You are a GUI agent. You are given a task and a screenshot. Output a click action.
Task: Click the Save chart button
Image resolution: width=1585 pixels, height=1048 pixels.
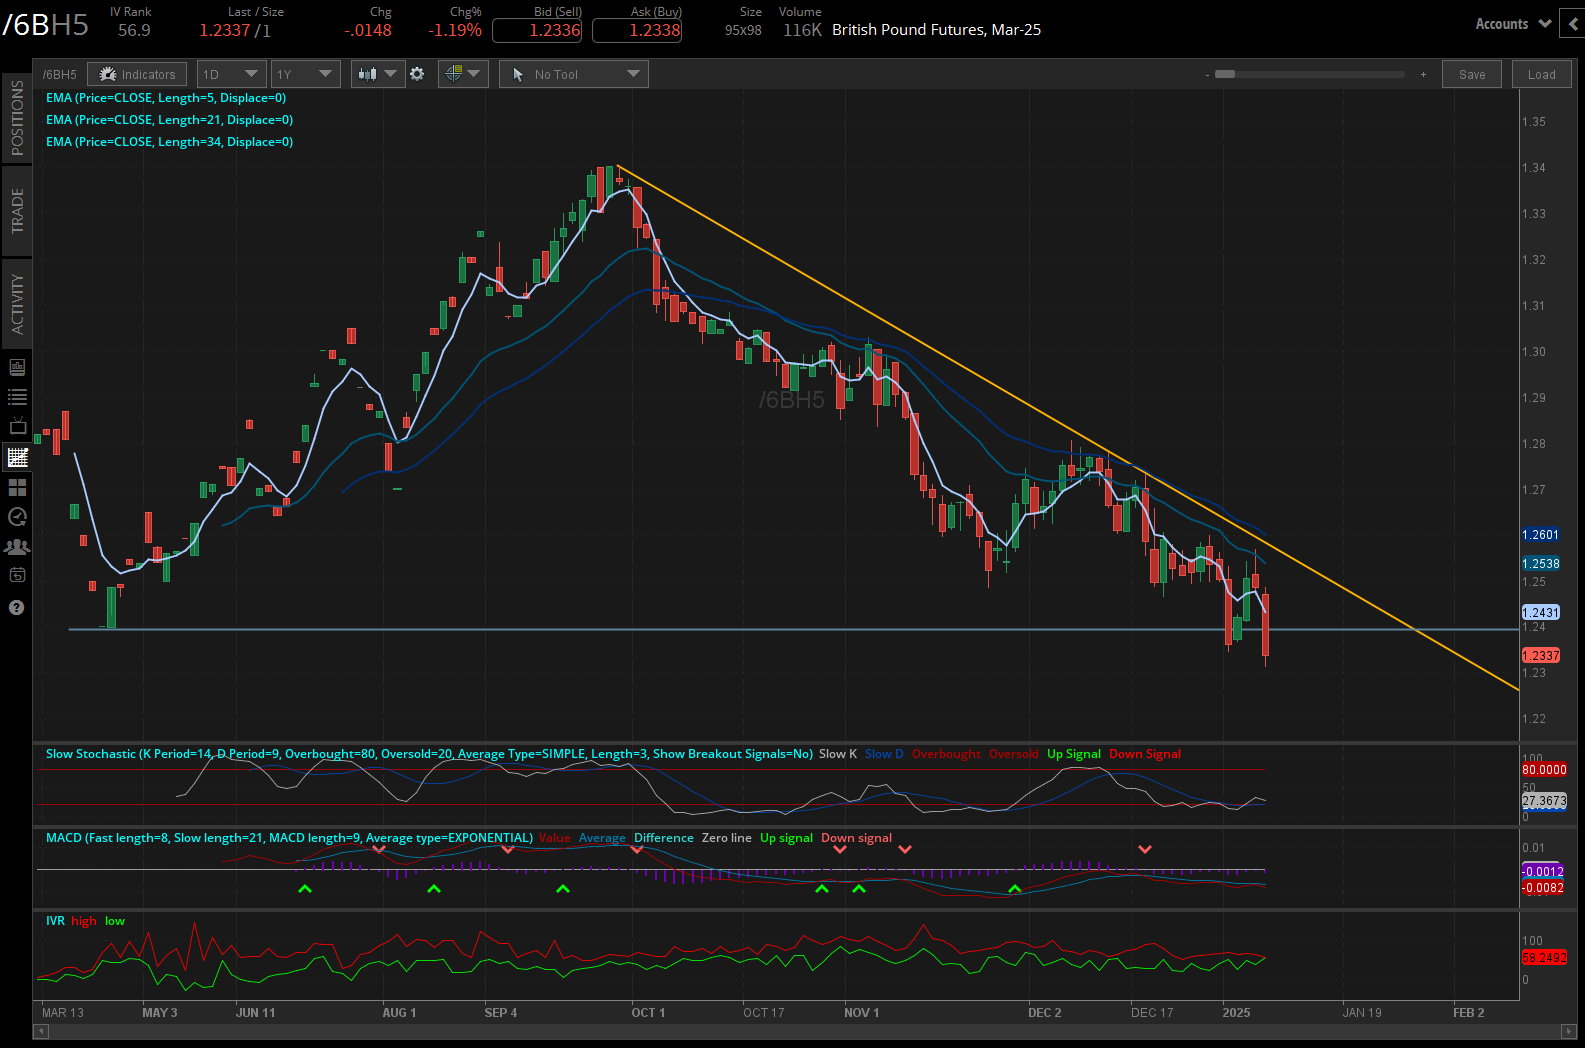pyautogui.click(x=1471, y=74)
